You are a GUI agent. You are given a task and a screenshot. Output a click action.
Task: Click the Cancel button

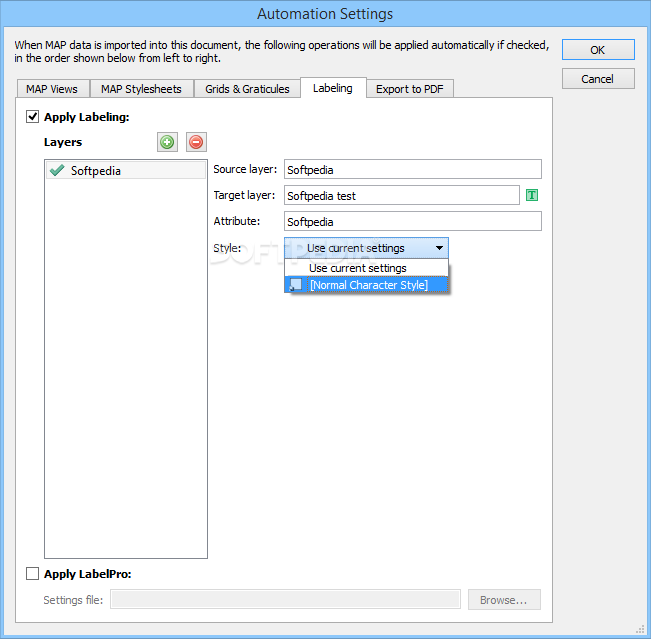coord(598,79)
